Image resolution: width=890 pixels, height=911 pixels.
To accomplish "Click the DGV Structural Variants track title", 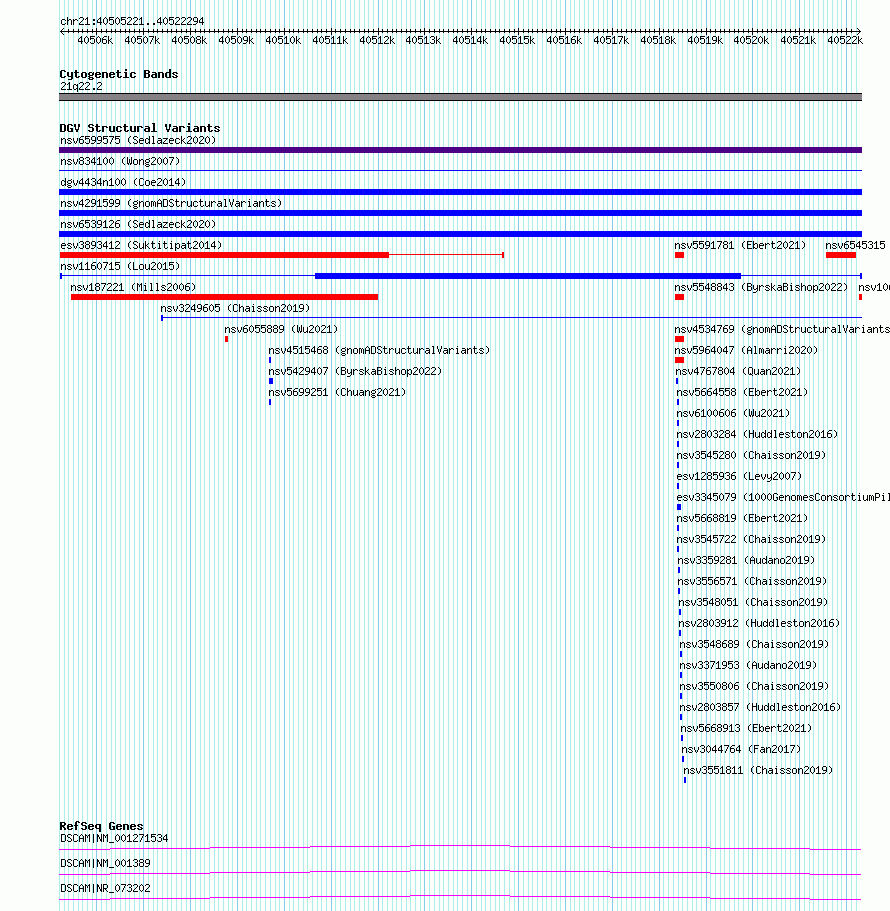I will pyautogui.click(x=140, y=128).
